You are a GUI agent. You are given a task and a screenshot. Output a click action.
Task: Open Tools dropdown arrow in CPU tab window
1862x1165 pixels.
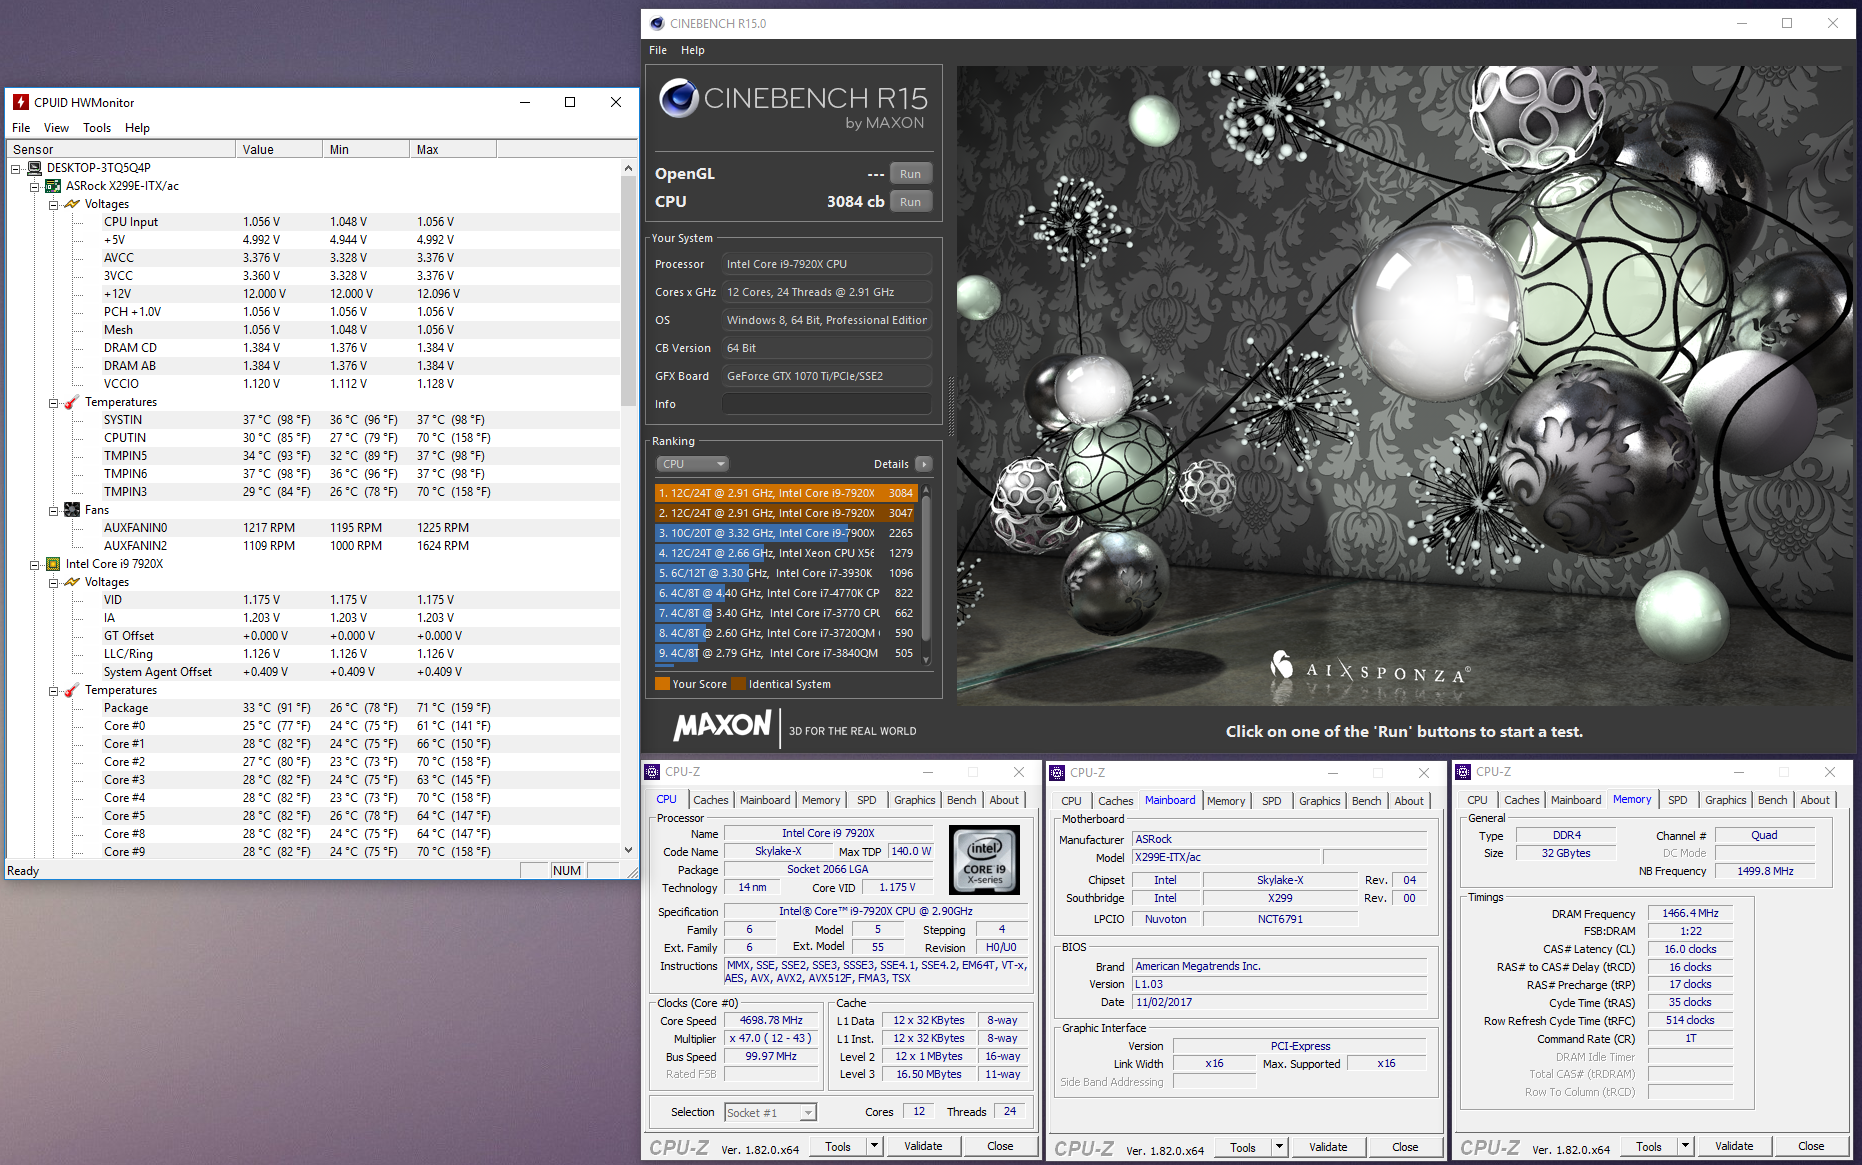(874, 1146)
